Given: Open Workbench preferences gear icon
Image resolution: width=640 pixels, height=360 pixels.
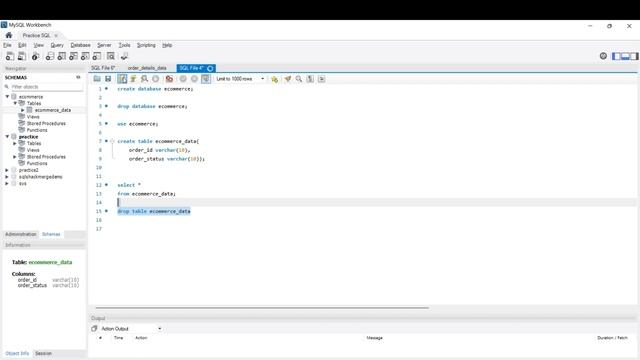Looking at the screenshot, I should click(x=603, y=56).
